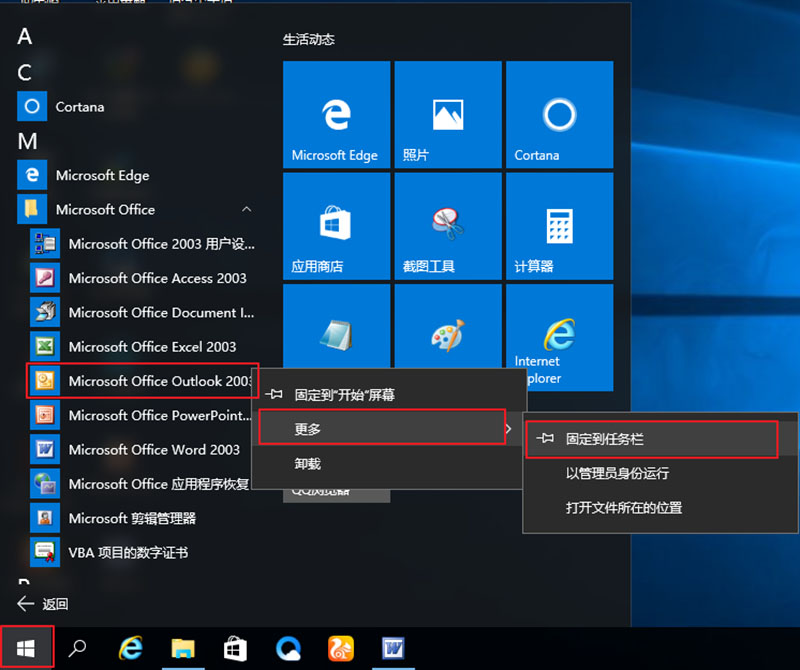Go back using the 返回 button

(x=43, y=604)
